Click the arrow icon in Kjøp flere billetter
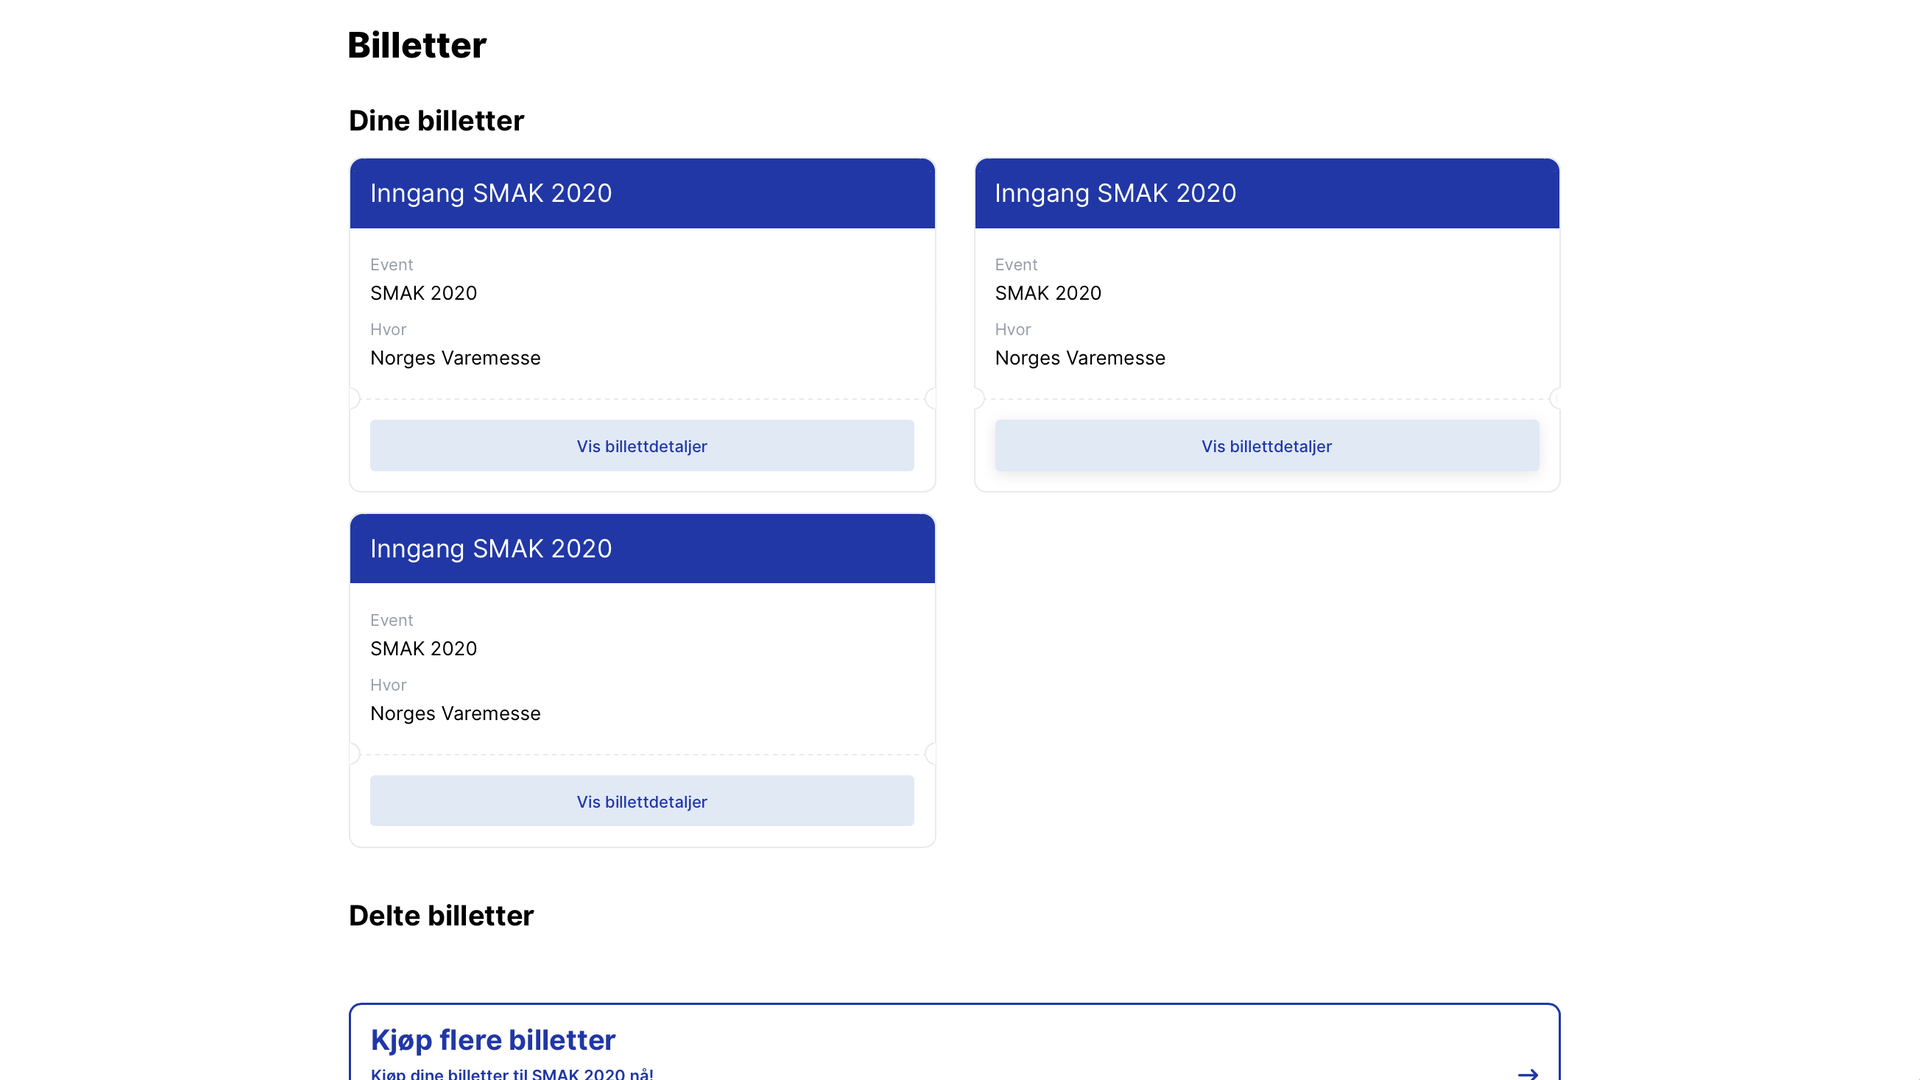The height and width of the screenshot is (1080, 1920). click(1527, 1073)
